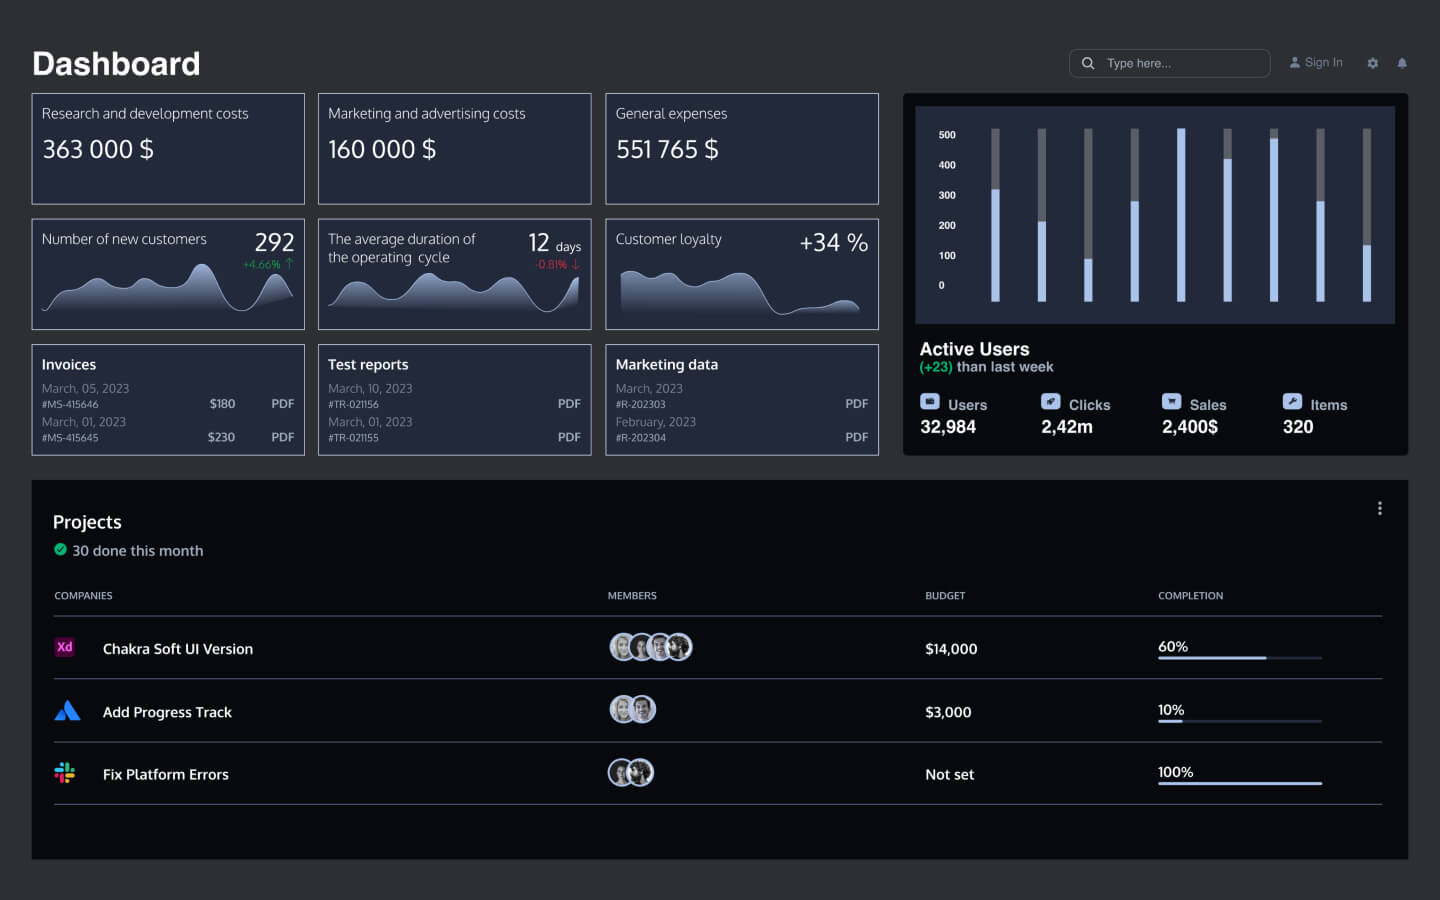Click the $14,000 budget value
This screenshot has width=1440, height=900.
coord(951,649)
